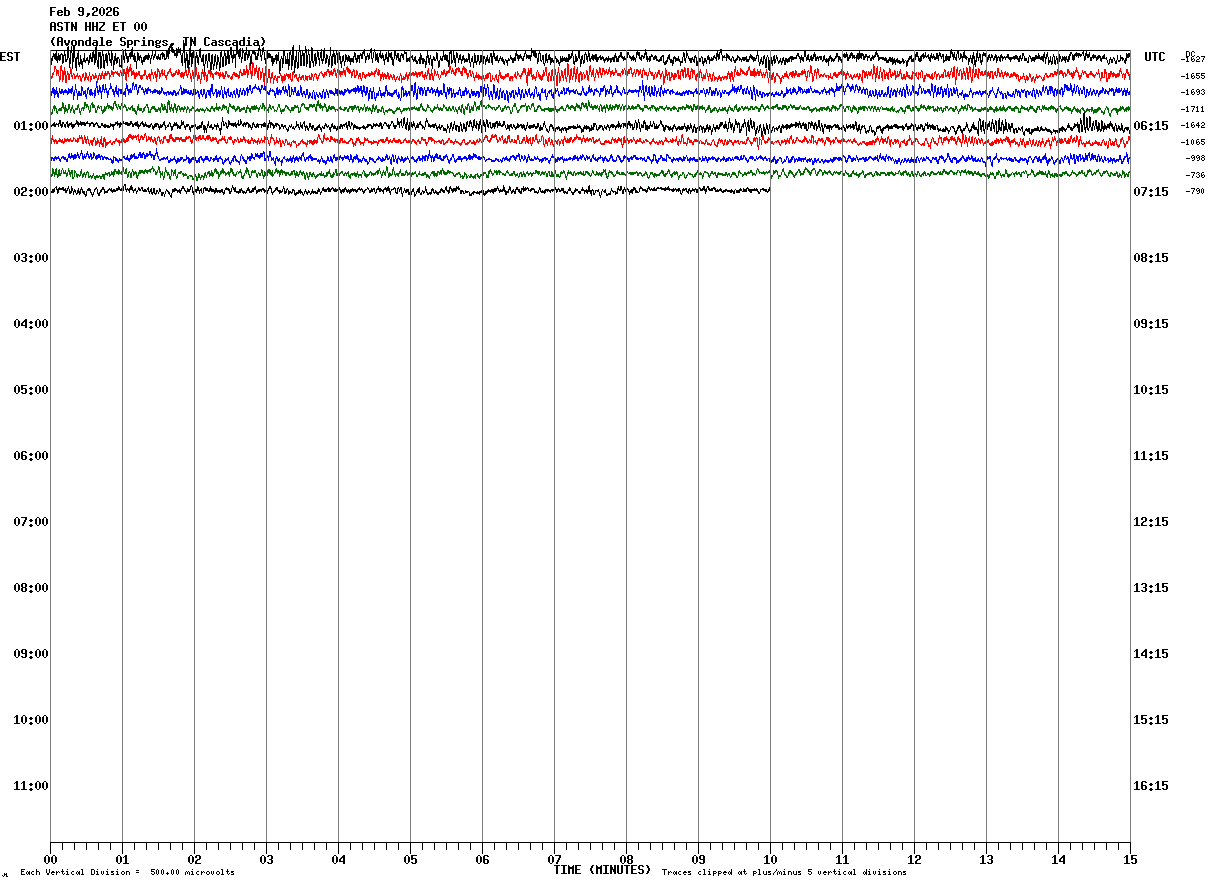
Task: Click the 'UTC' timezone label
Action: [x=1155, y=57]
